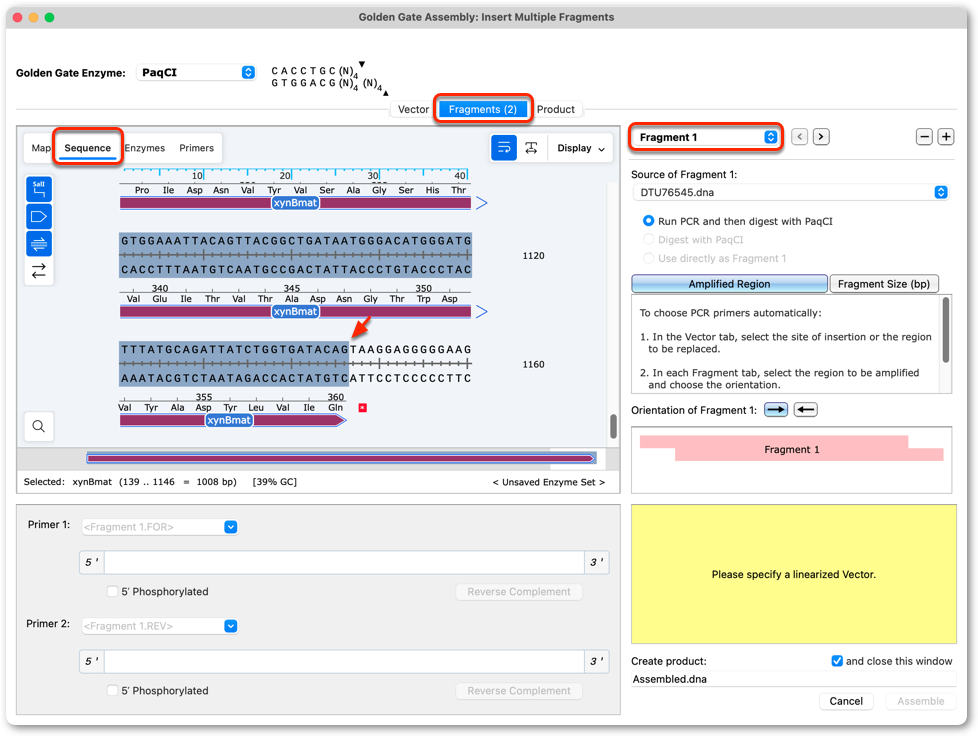Select the Amplified Region tab
Screen dimensions: 978x736
(x=729, y=284)
